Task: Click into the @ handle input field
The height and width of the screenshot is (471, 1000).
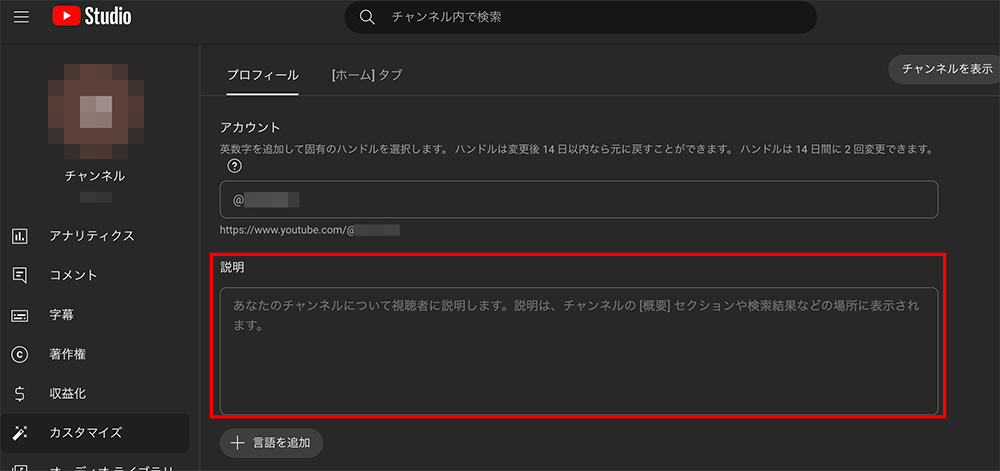Action: click(579, 199)
